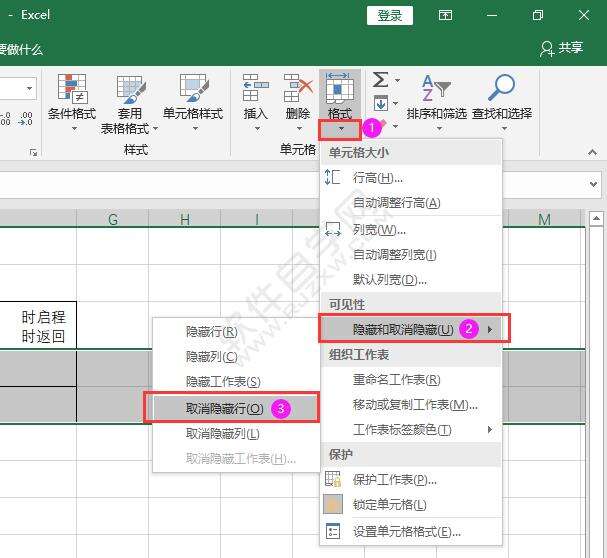Select column G header
The height and width of the screenshot is (558, 607).
113,219
